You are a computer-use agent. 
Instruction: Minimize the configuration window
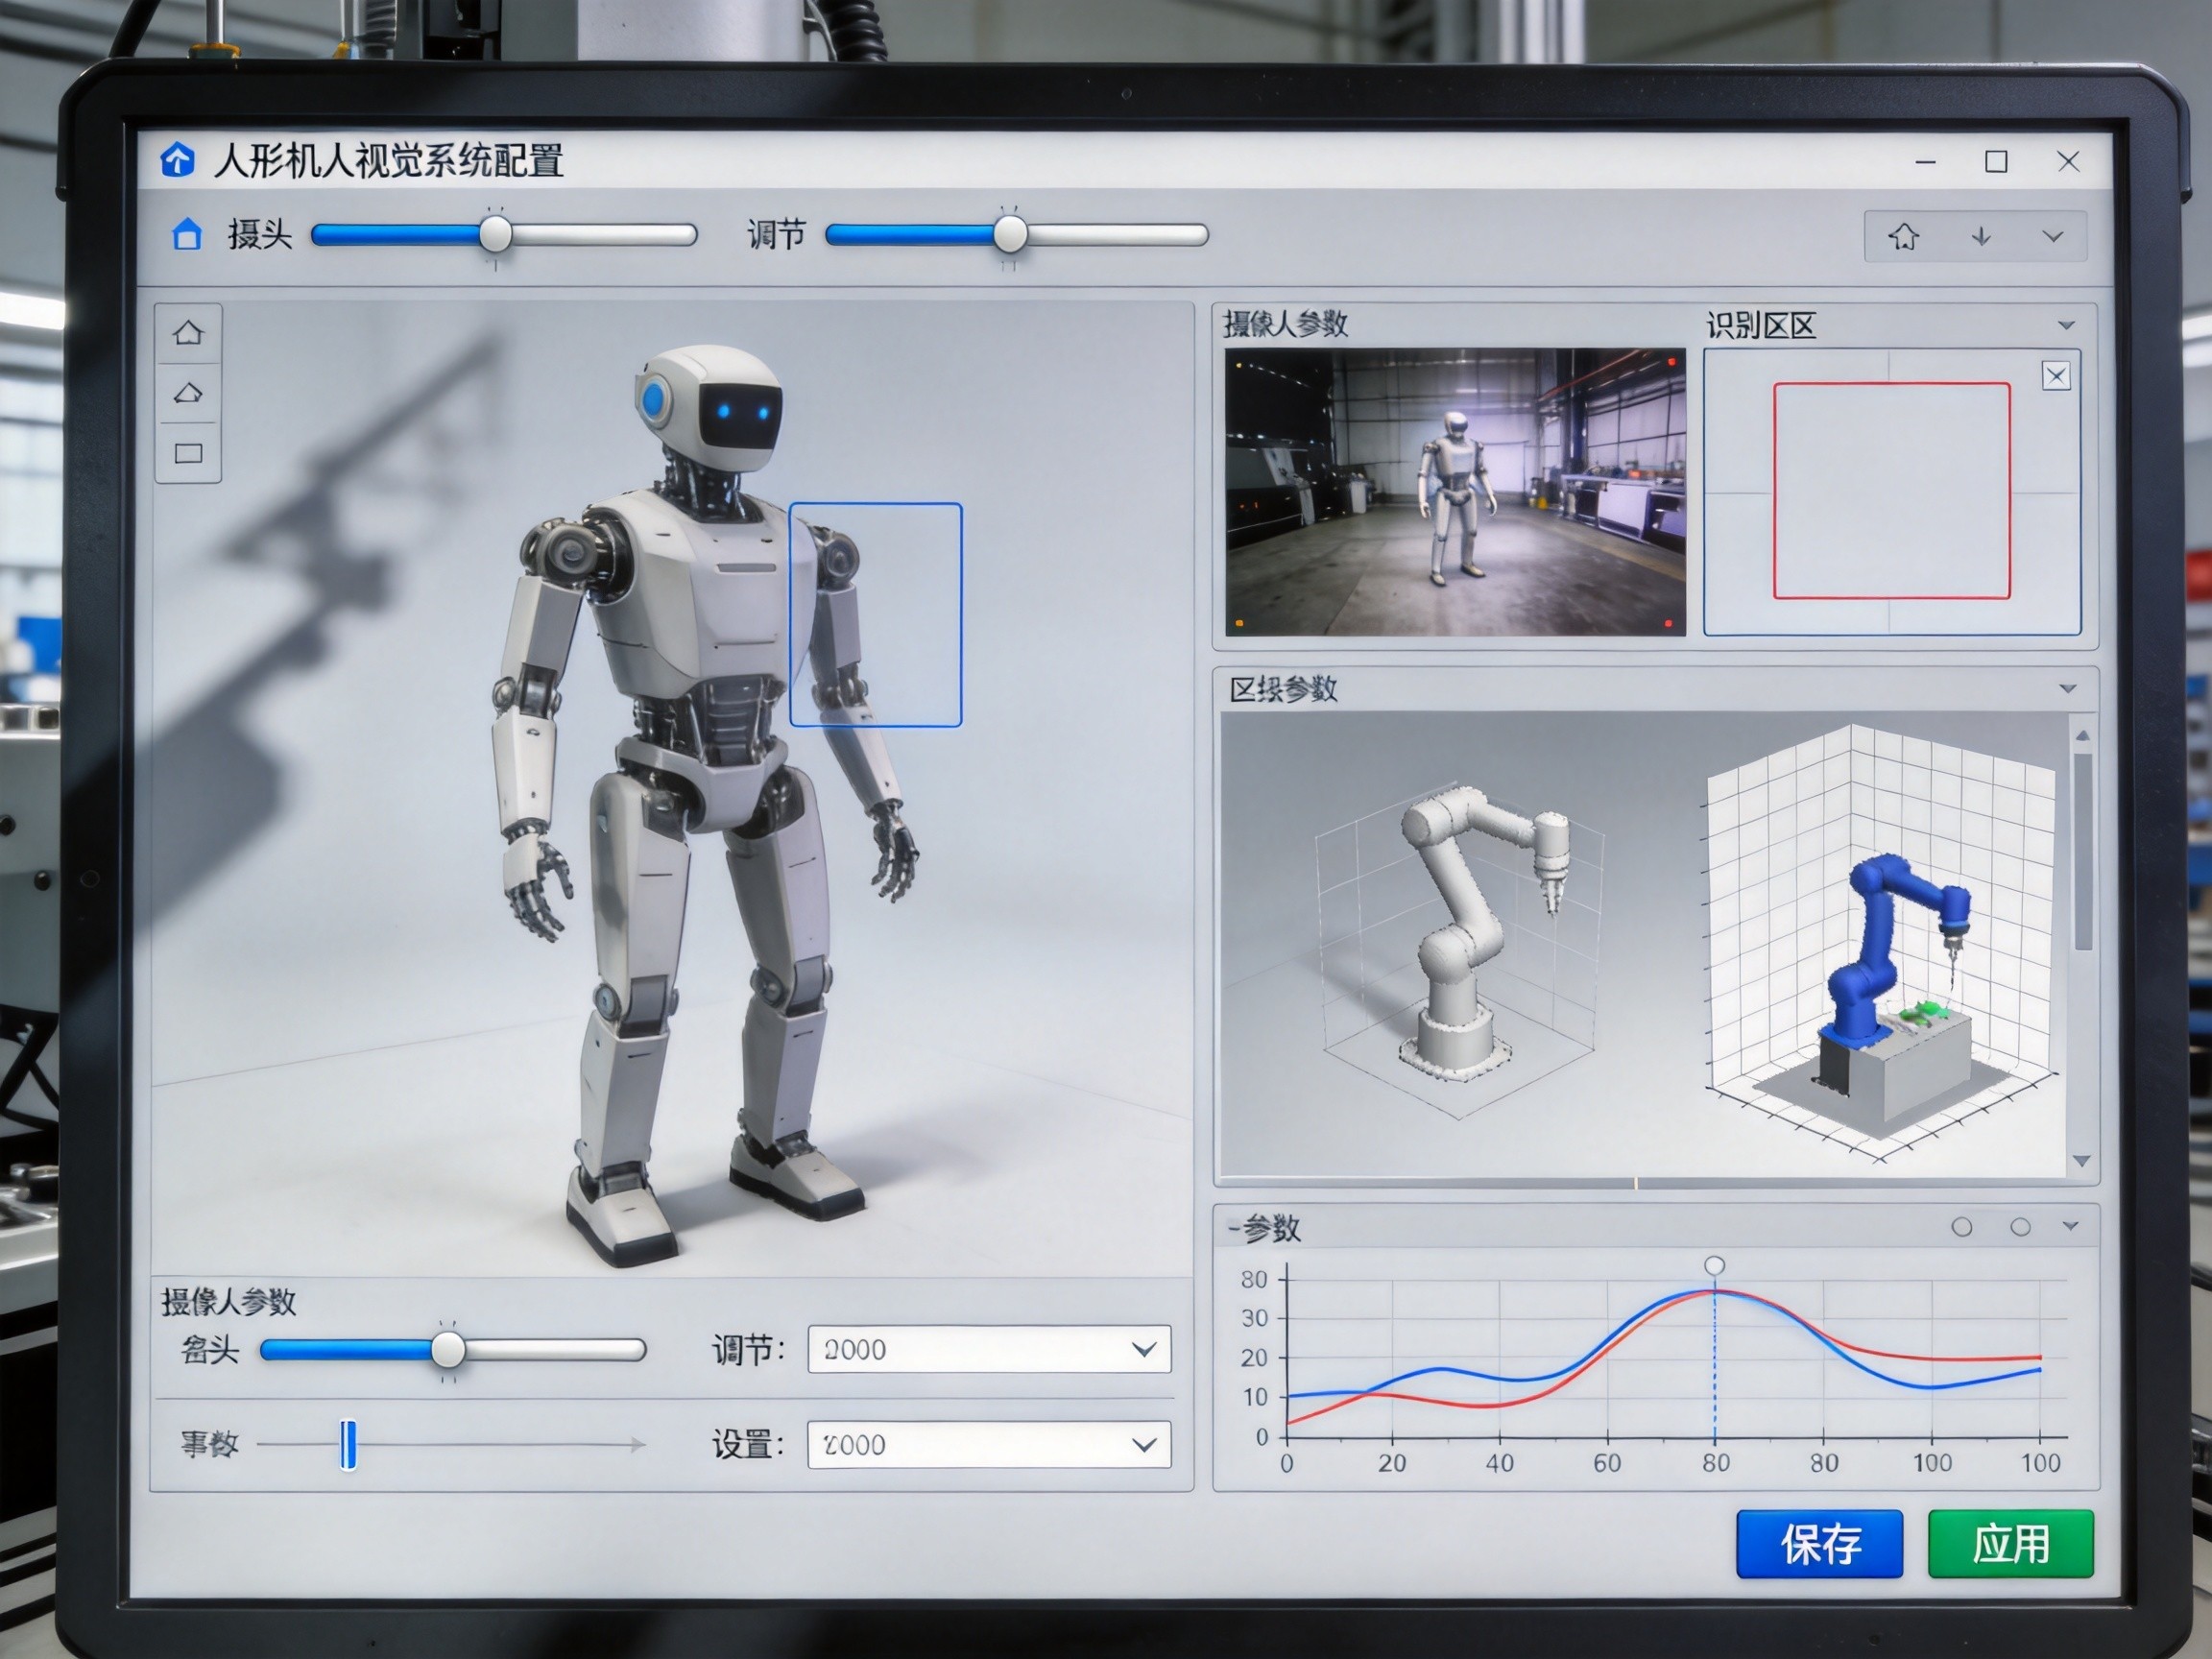tap(1926, 161)
